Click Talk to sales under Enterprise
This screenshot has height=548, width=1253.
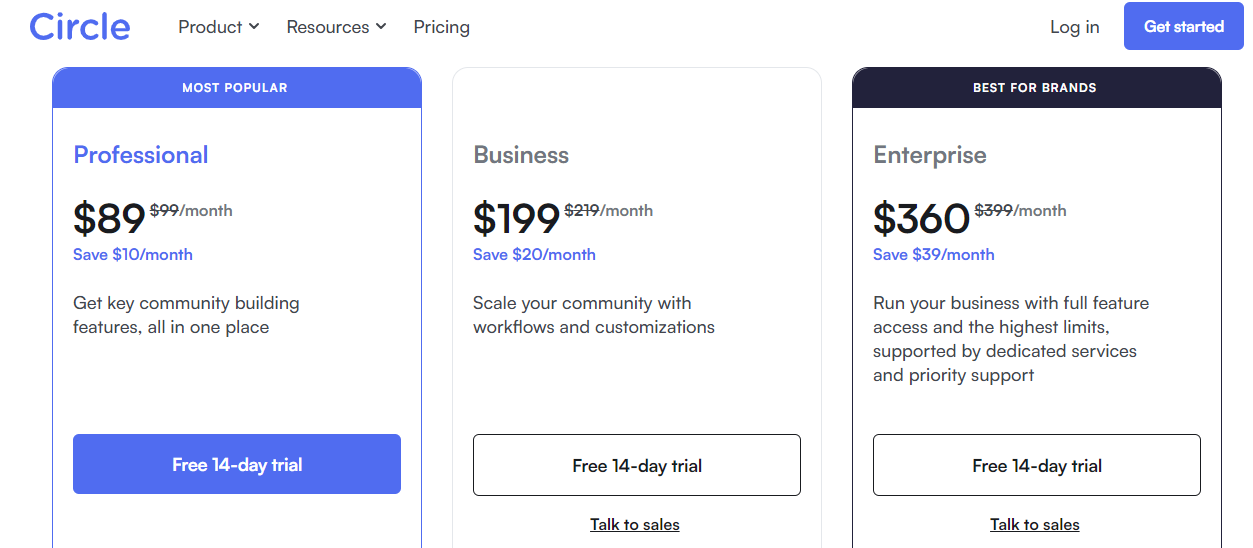point(1035,524)
